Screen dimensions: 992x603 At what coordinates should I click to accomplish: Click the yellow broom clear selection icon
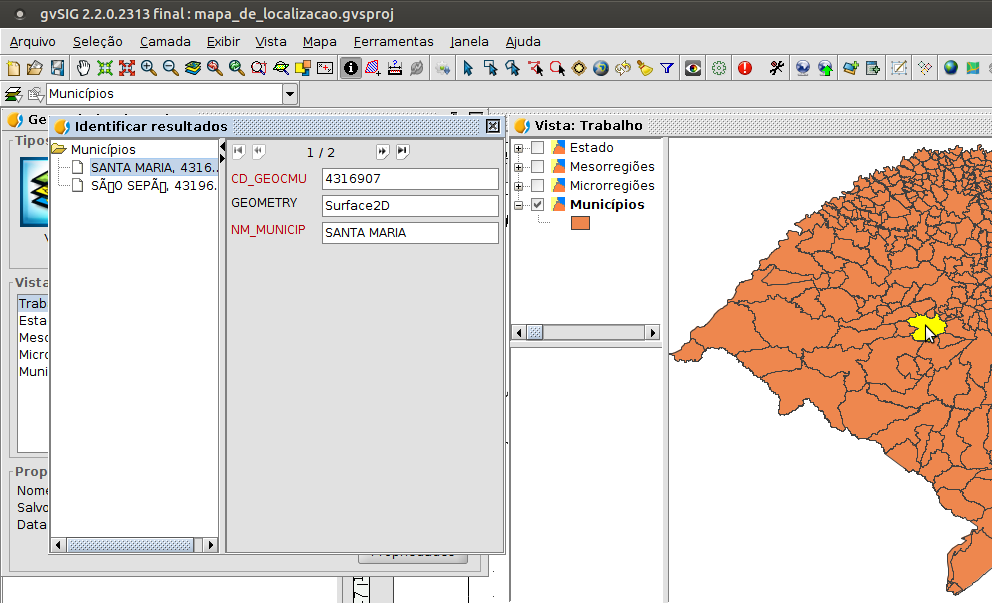[645, 68]
